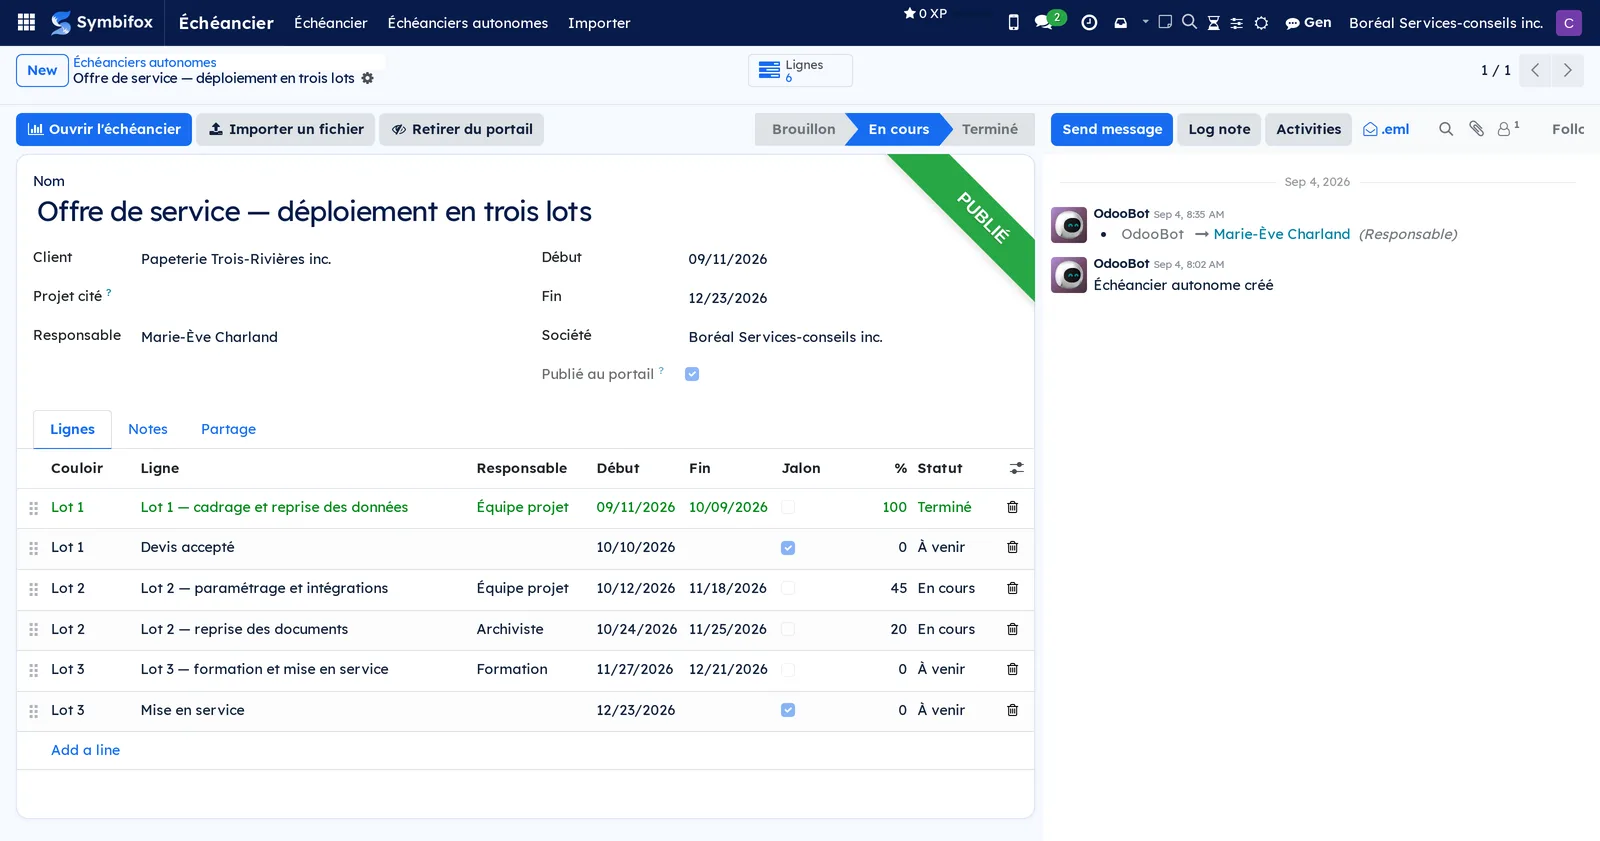
Task: Open the sliders settings icon in top bar
Action: [1237, 22]
